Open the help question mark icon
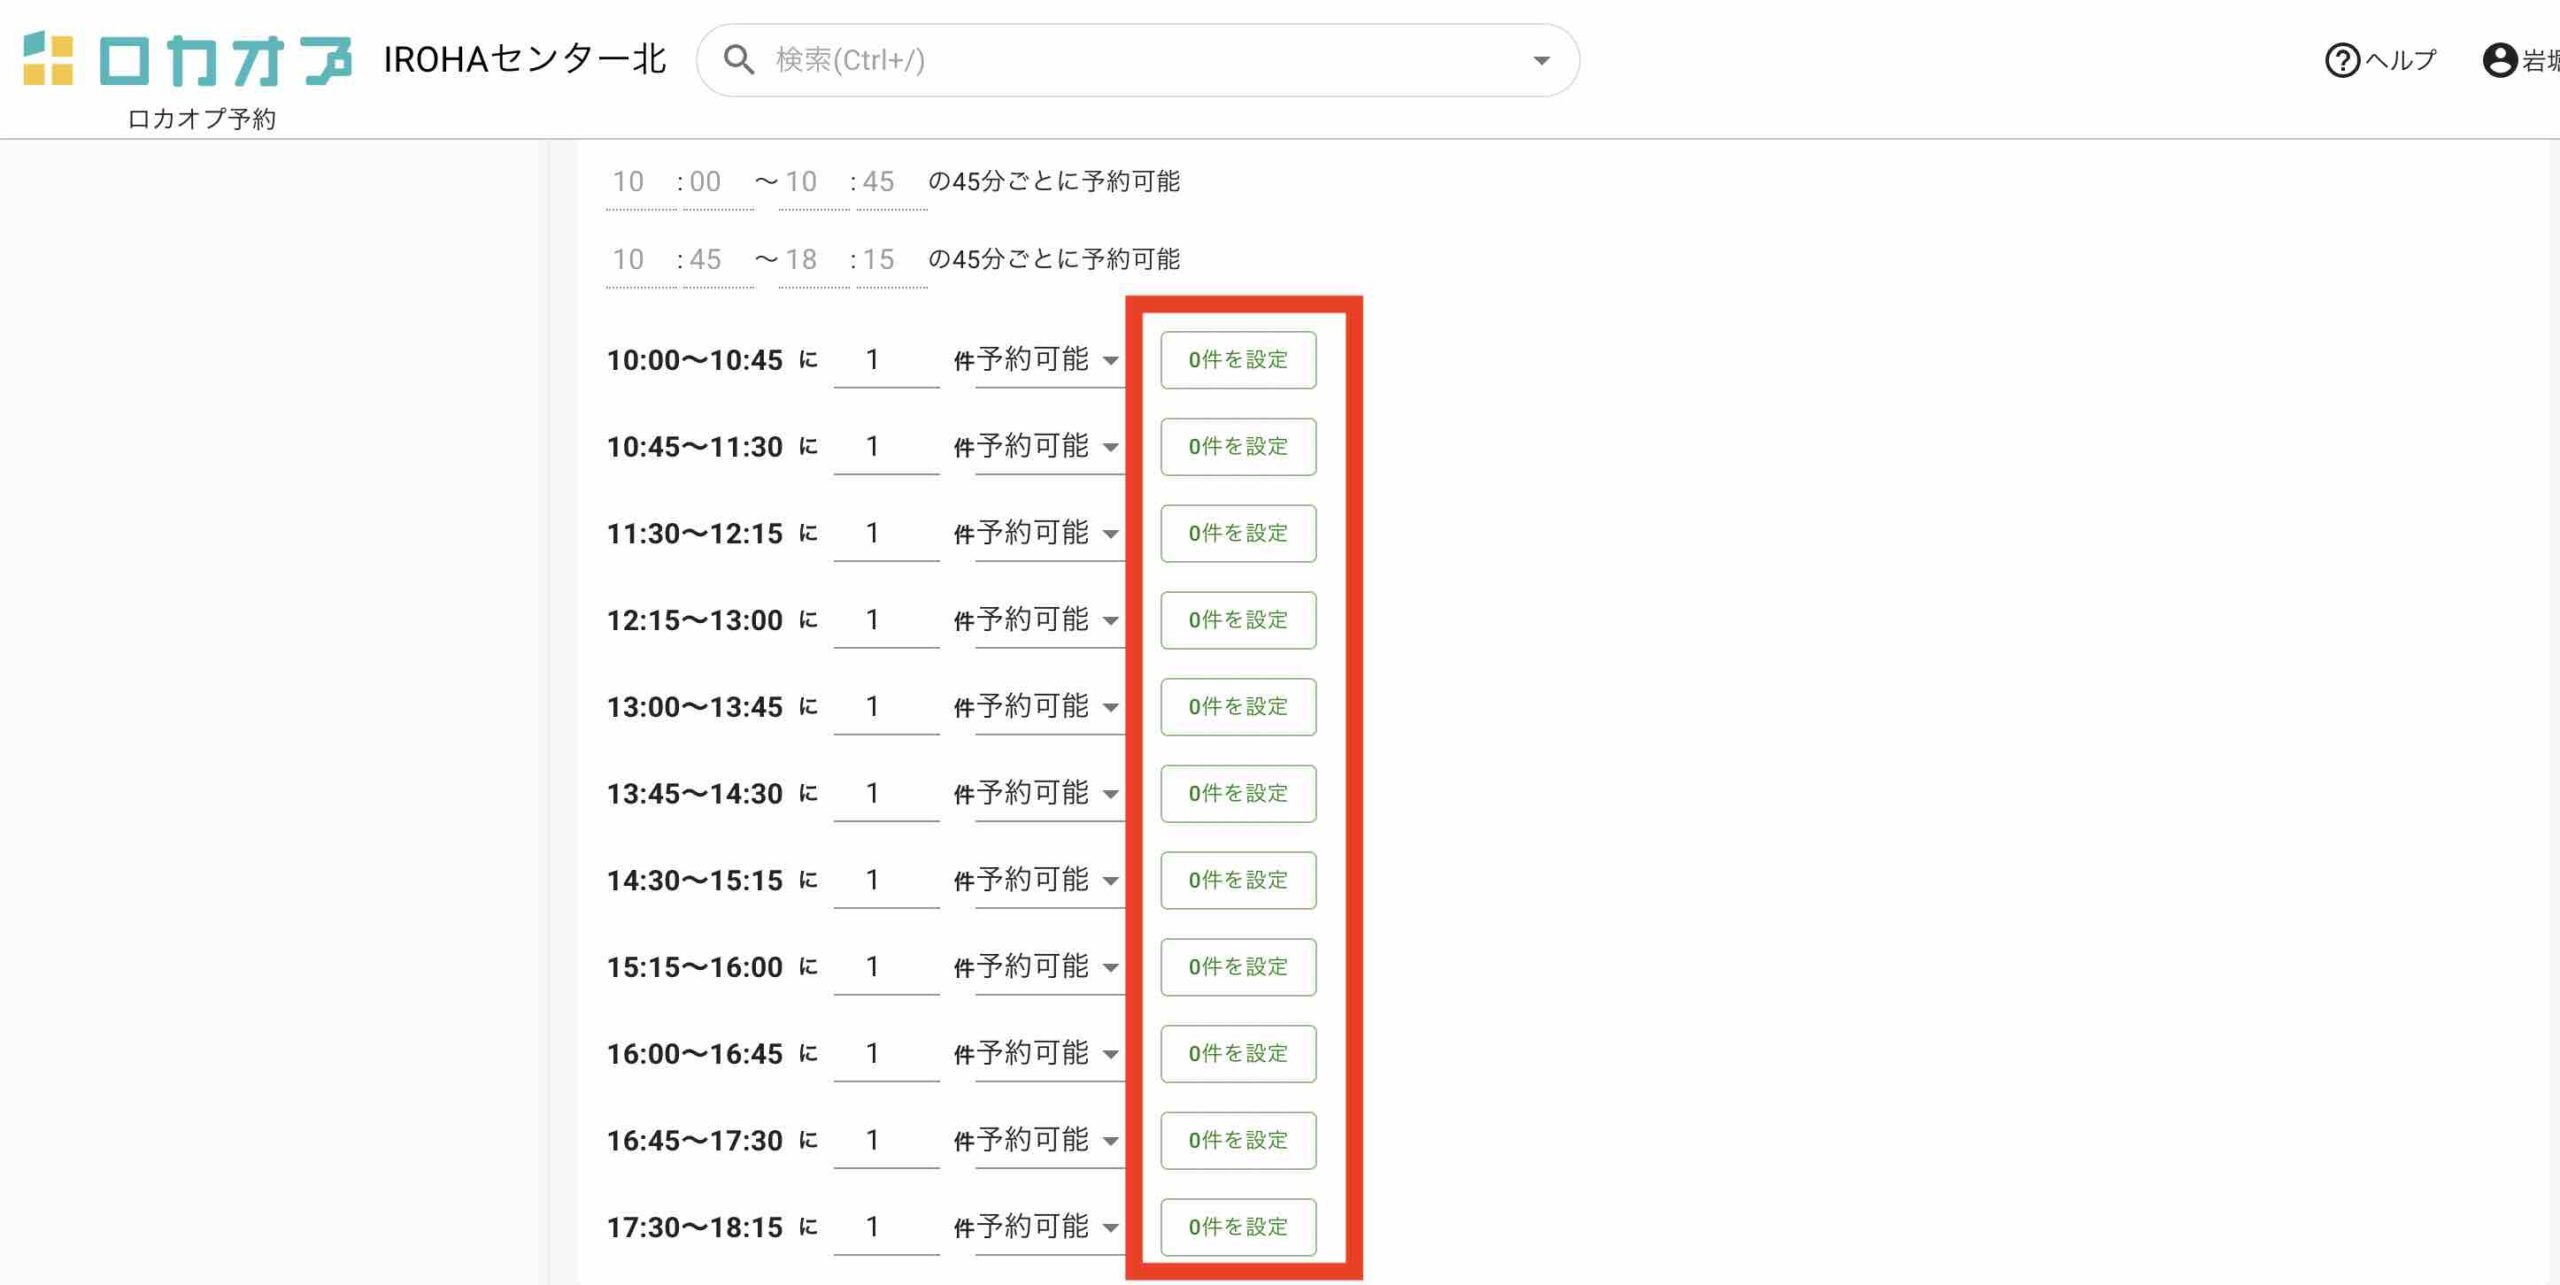The height and width of the screenshot is (1285, 2560). point(2341,60)
